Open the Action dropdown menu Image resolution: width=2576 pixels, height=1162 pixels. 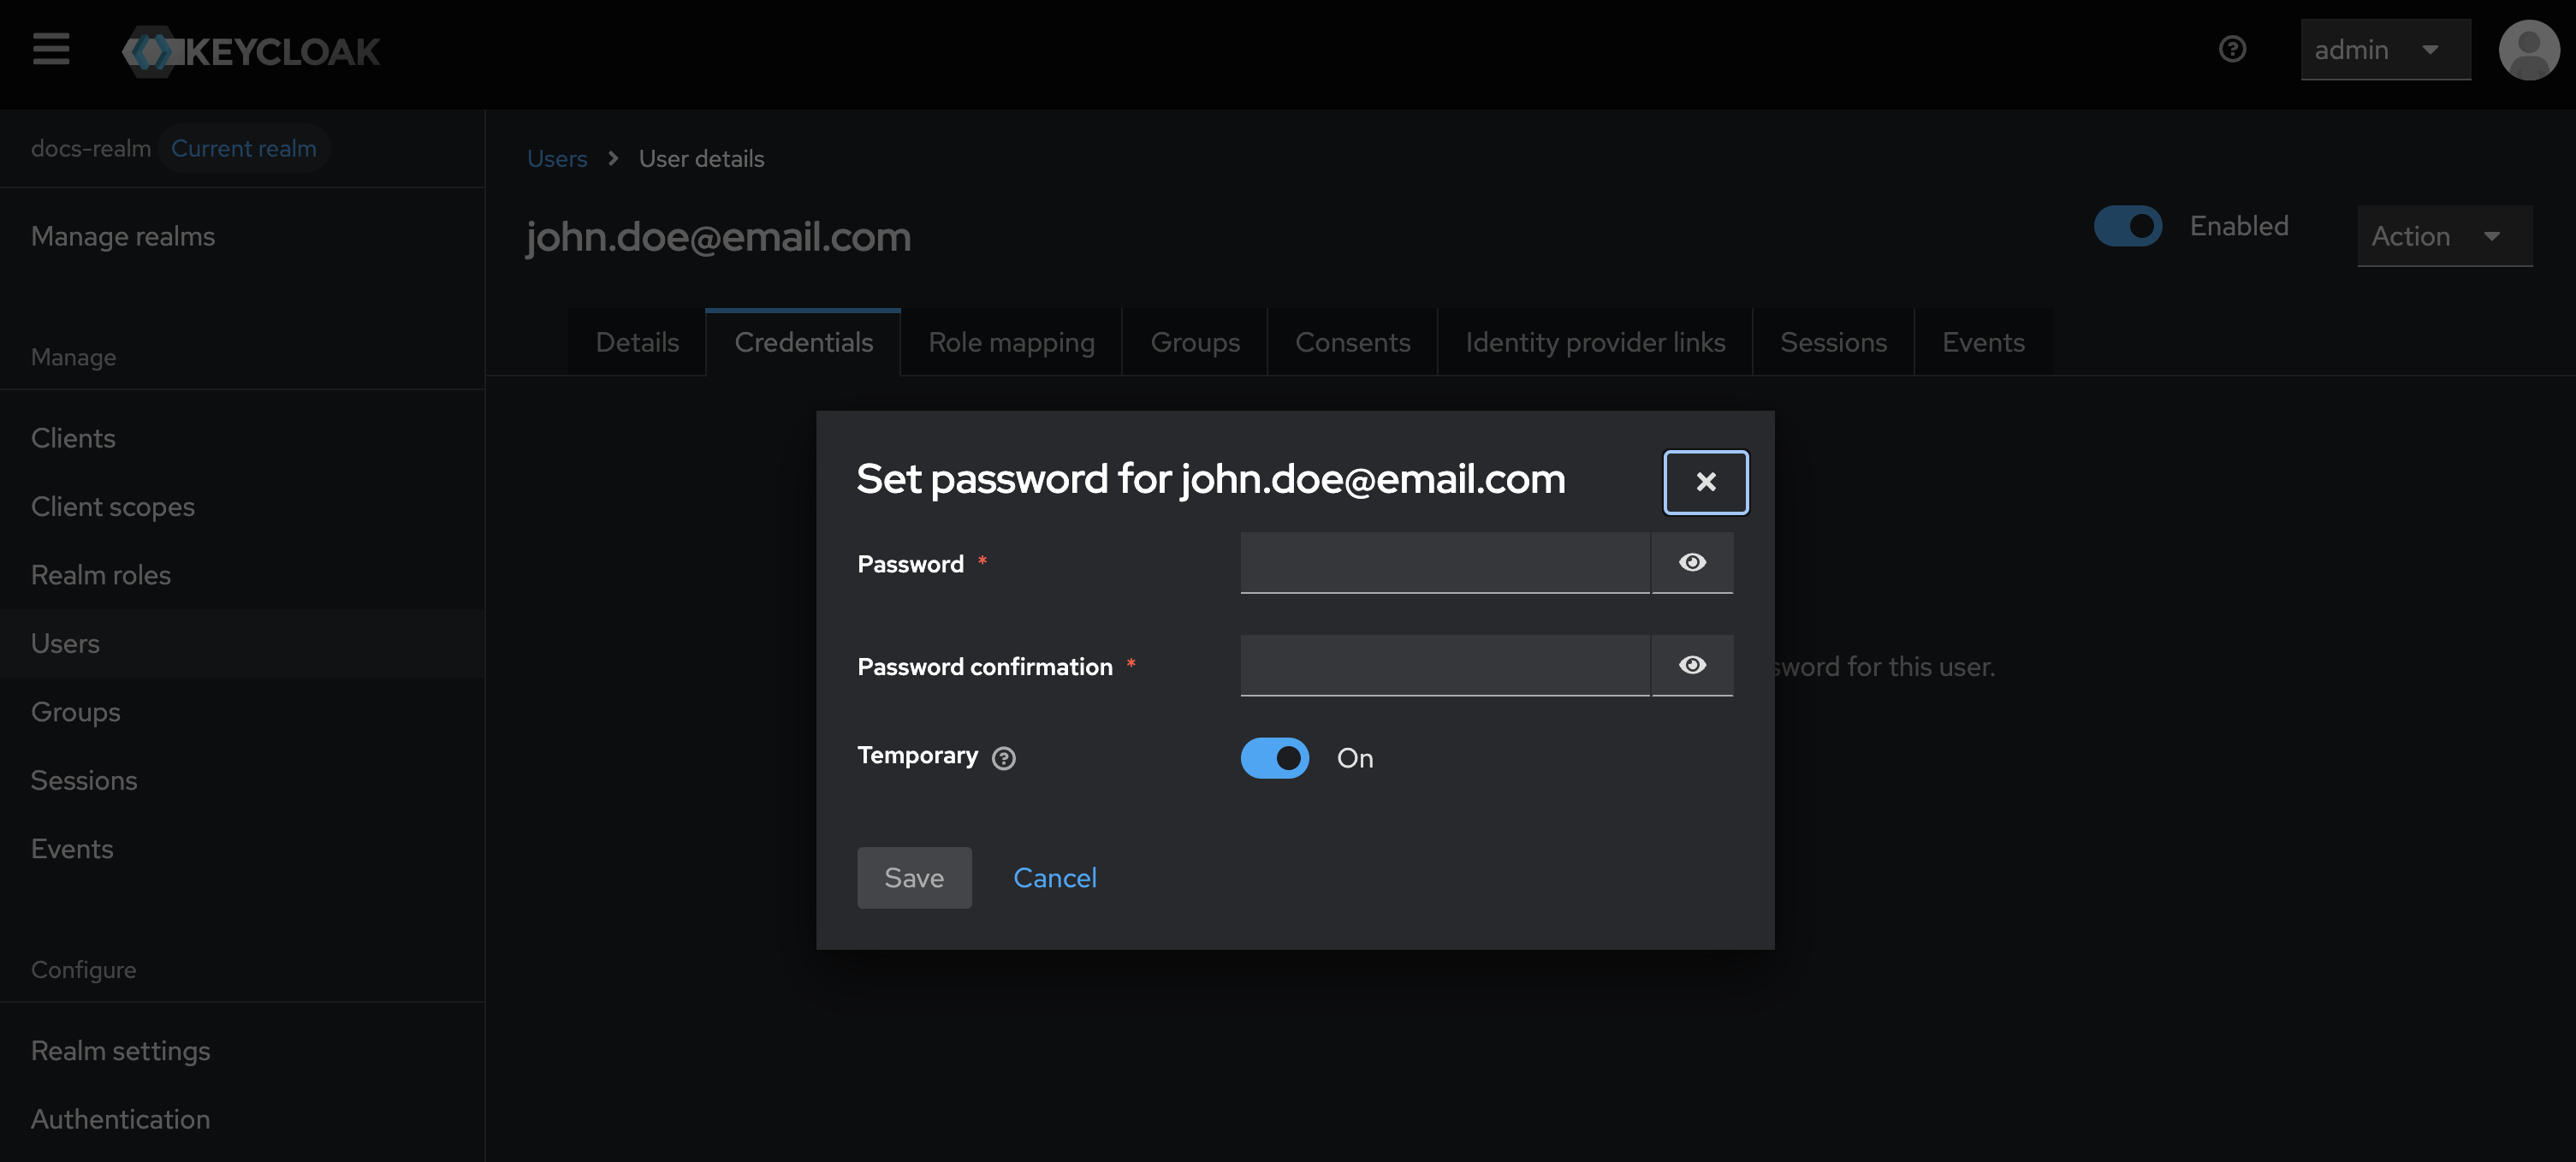tap(2443, 237)
